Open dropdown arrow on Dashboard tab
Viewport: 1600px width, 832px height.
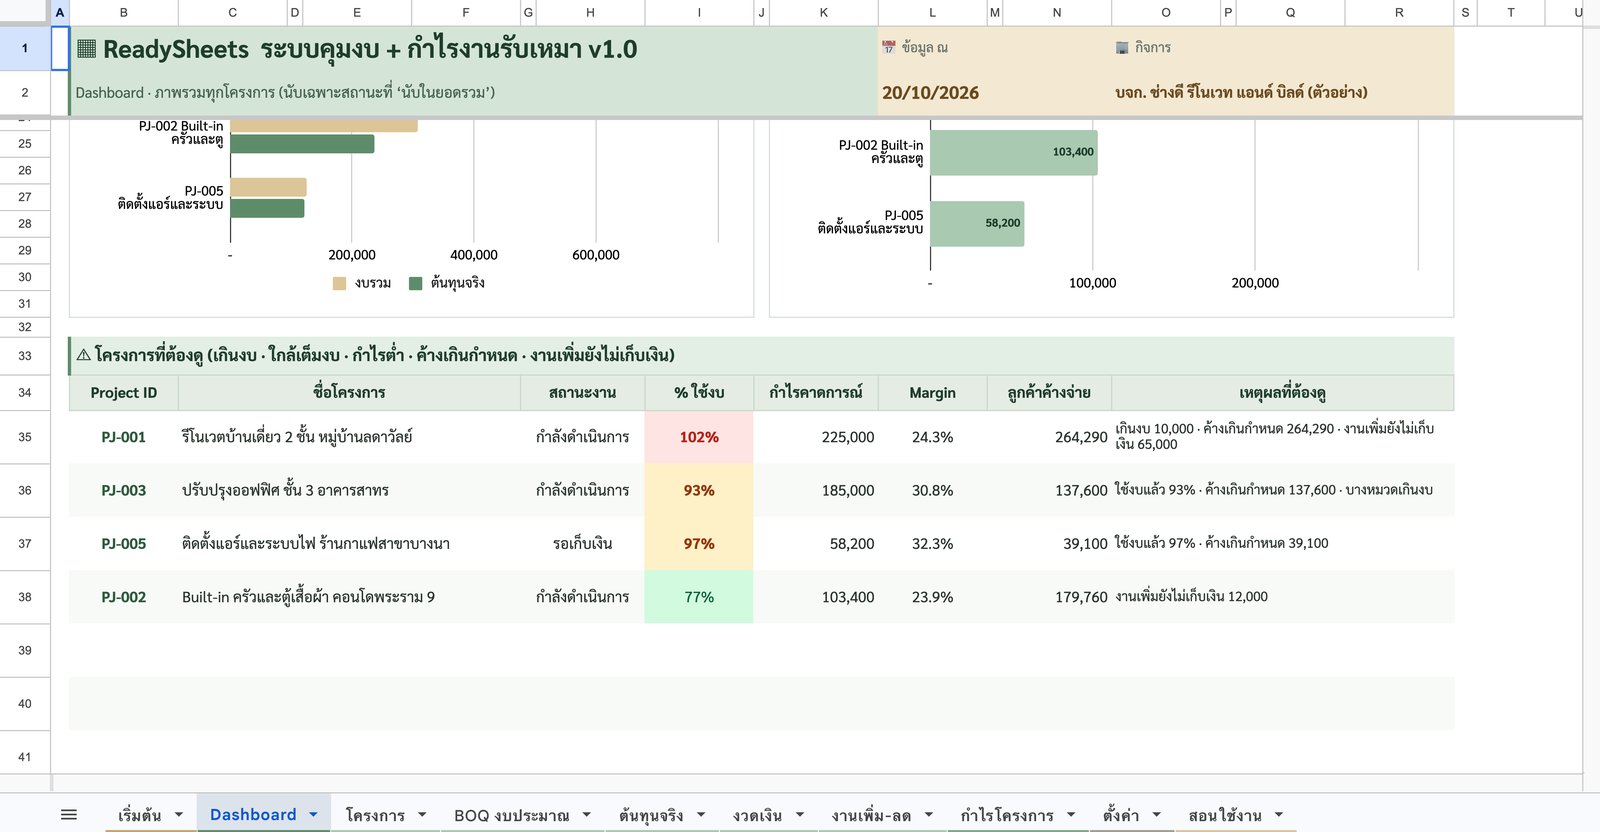pyautogui.click(x=313, y=815)
